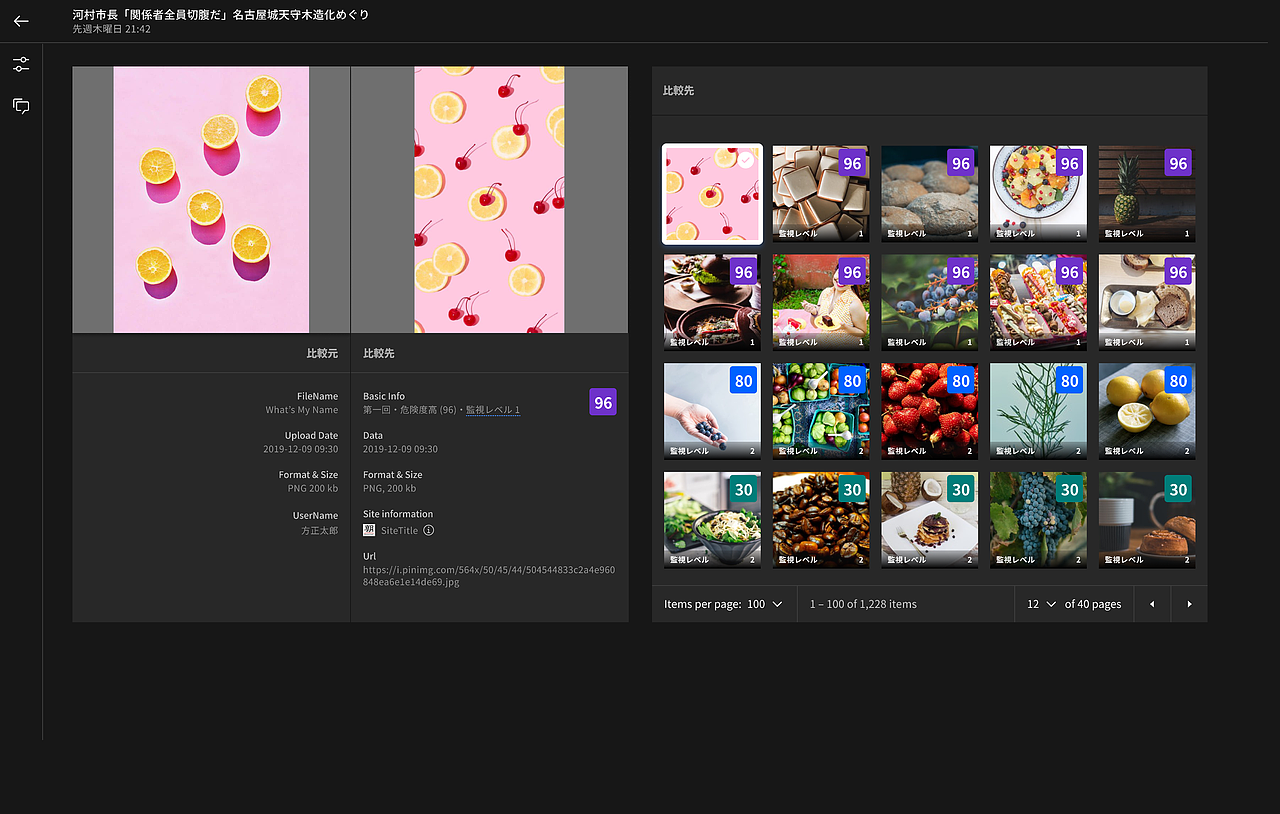Select the coffee beans thumbnail
1280x814 pixels.
(x=821, y=520)
